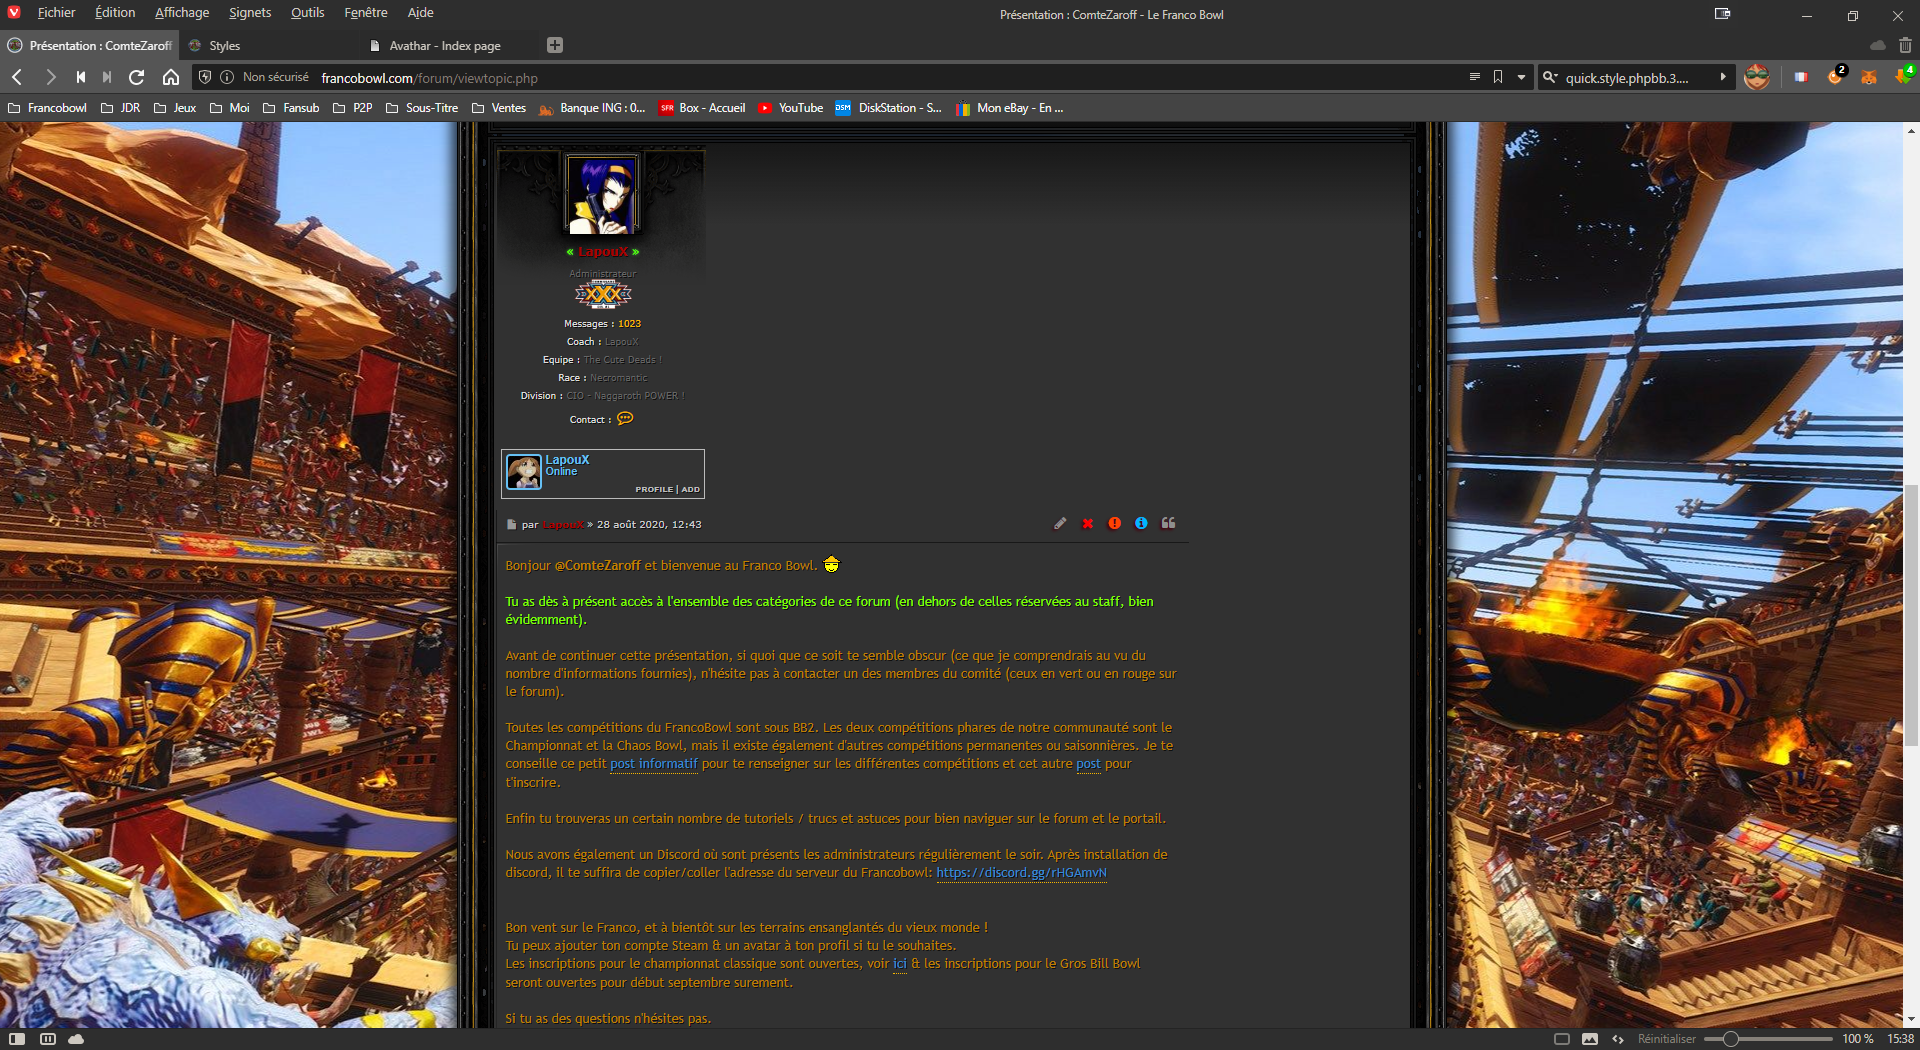Reload the page with the refresh icon

click(137, 77)
